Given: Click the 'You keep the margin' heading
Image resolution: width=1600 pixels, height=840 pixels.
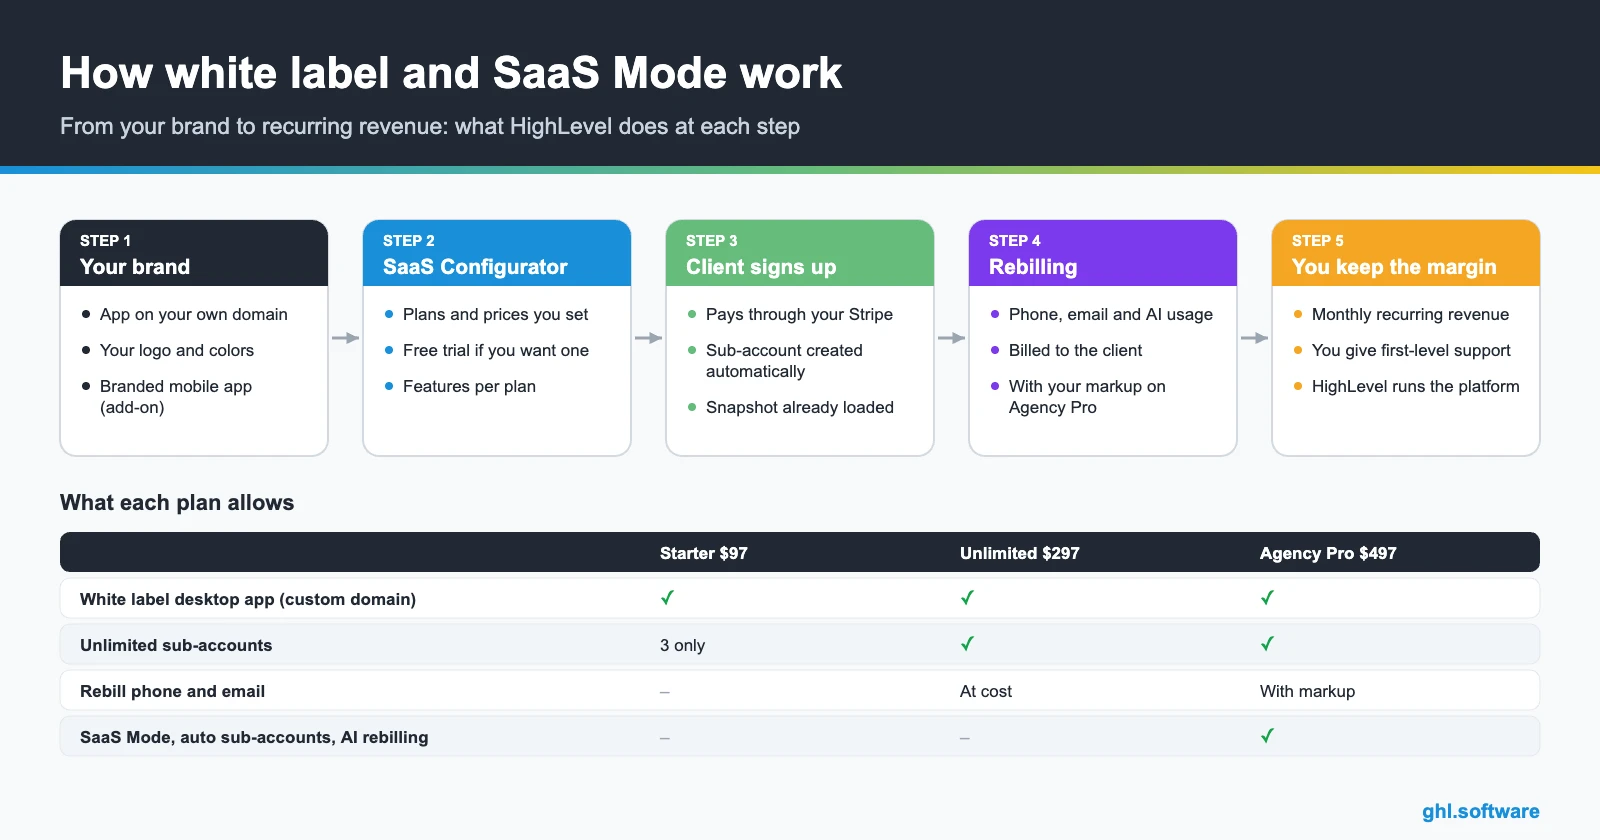Looking at the screenshot, I should (1394, 267).
